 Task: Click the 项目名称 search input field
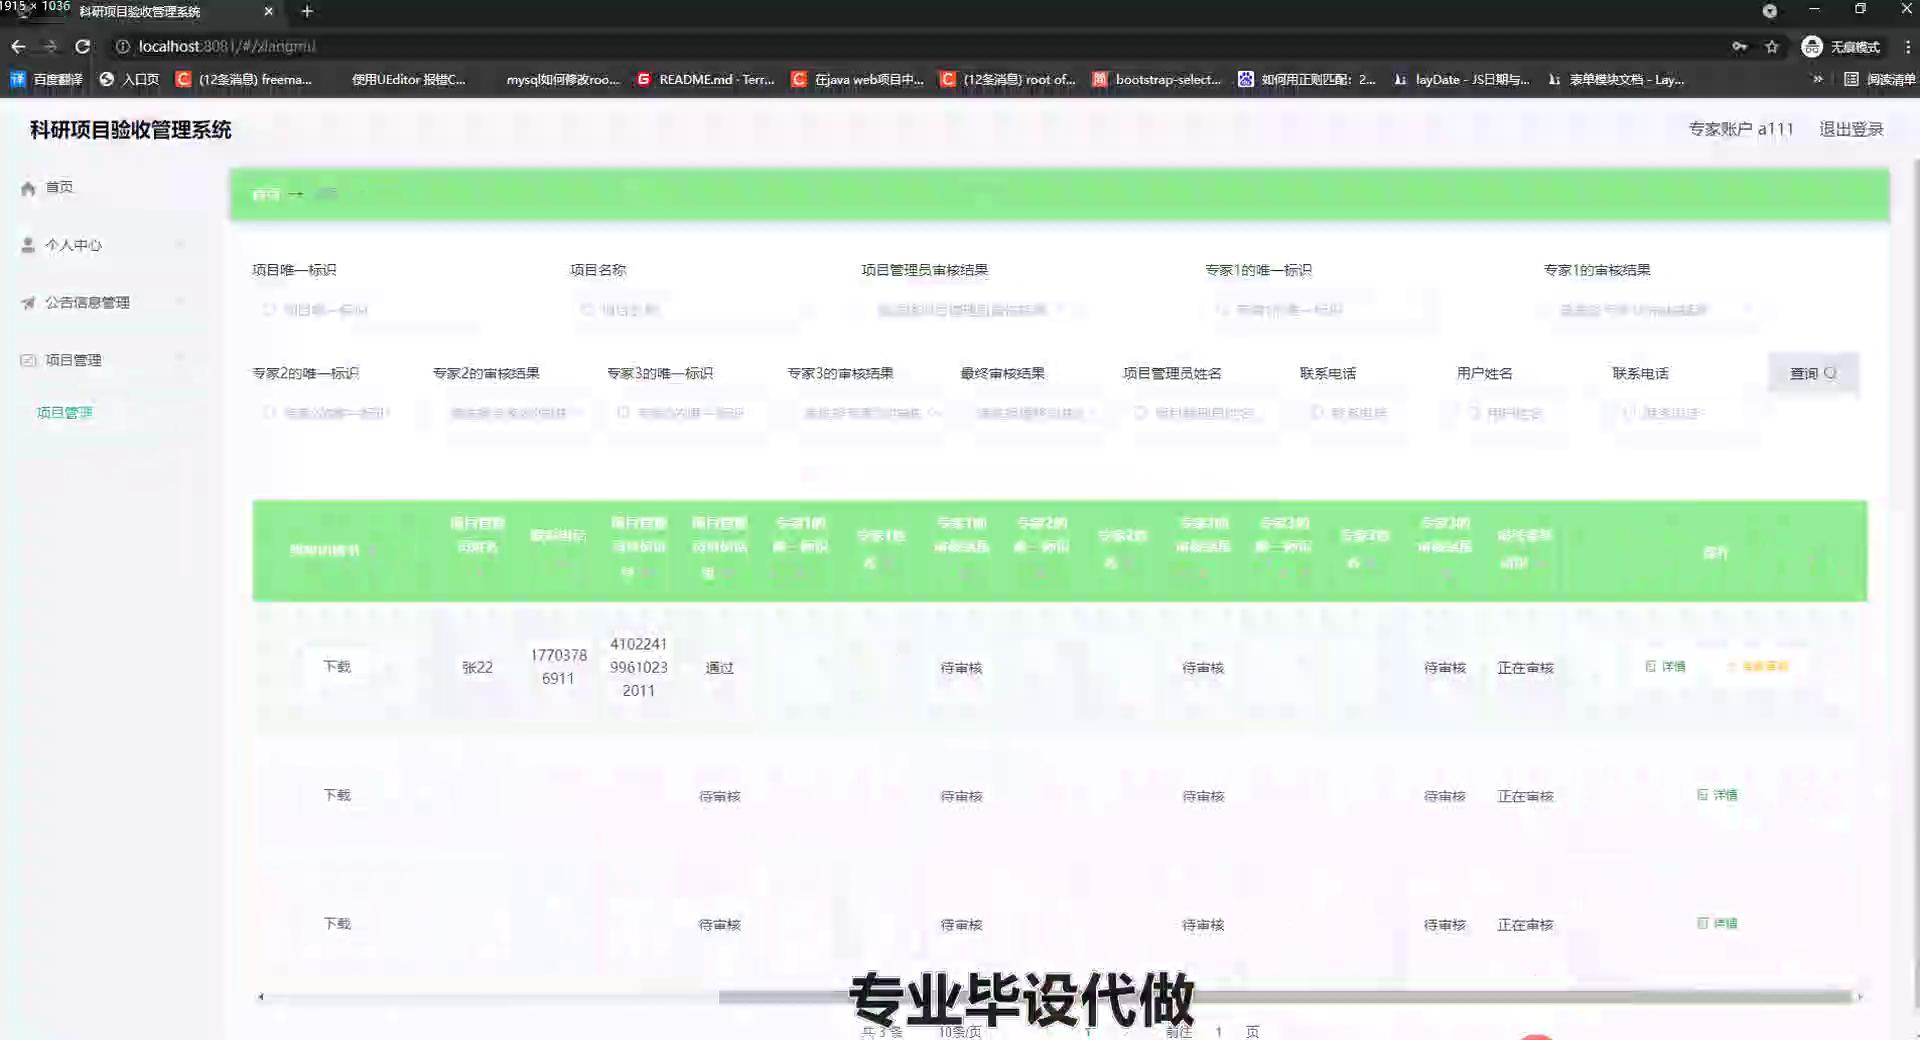(x=690, y=310)
